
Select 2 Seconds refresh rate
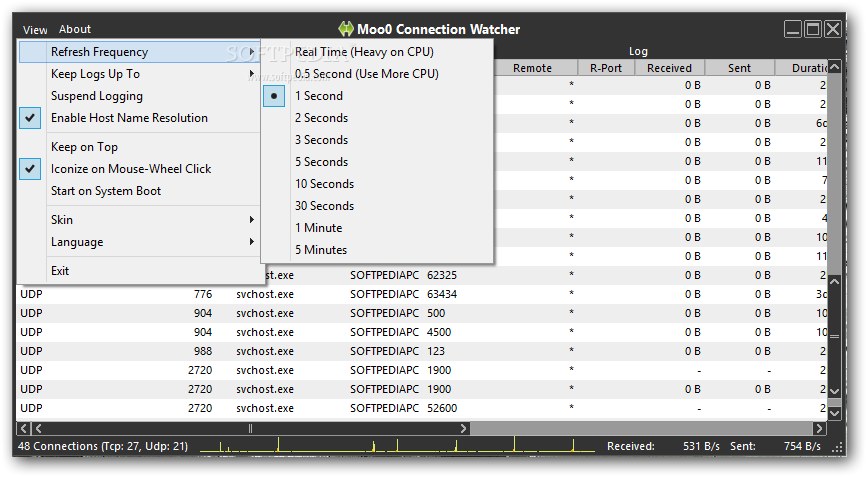(377, 118)
